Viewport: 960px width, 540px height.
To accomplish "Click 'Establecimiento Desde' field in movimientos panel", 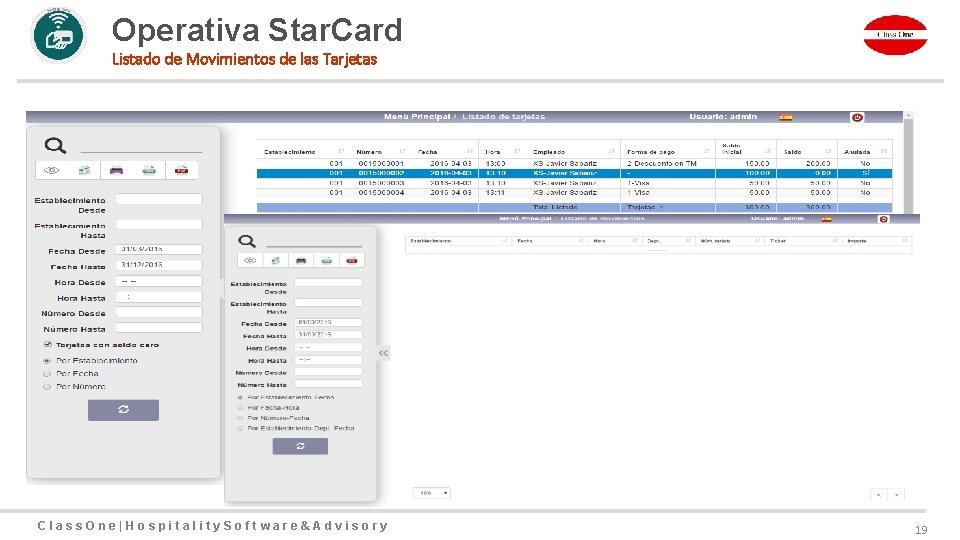I will 328,283.
